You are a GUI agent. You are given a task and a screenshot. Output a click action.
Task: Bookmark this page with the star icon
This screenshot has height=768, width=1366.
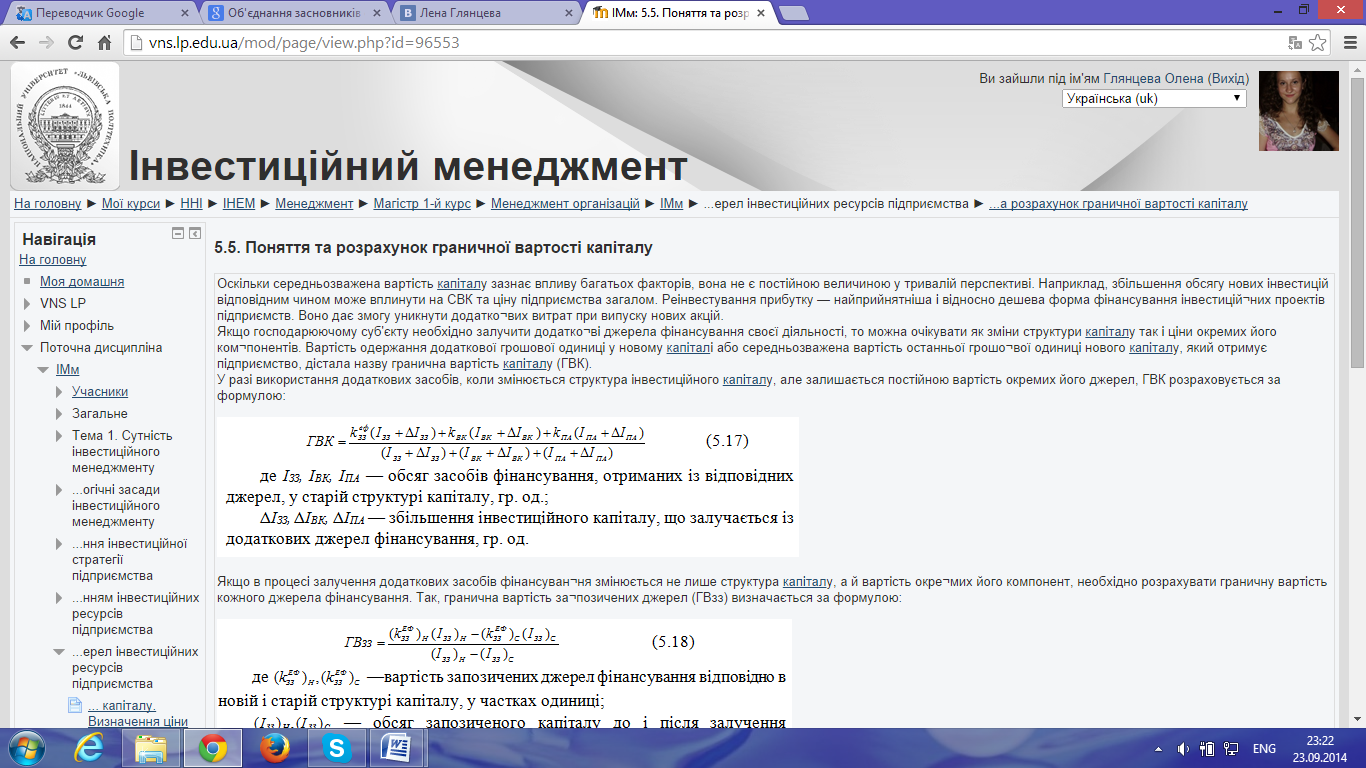click(1319, 43)
